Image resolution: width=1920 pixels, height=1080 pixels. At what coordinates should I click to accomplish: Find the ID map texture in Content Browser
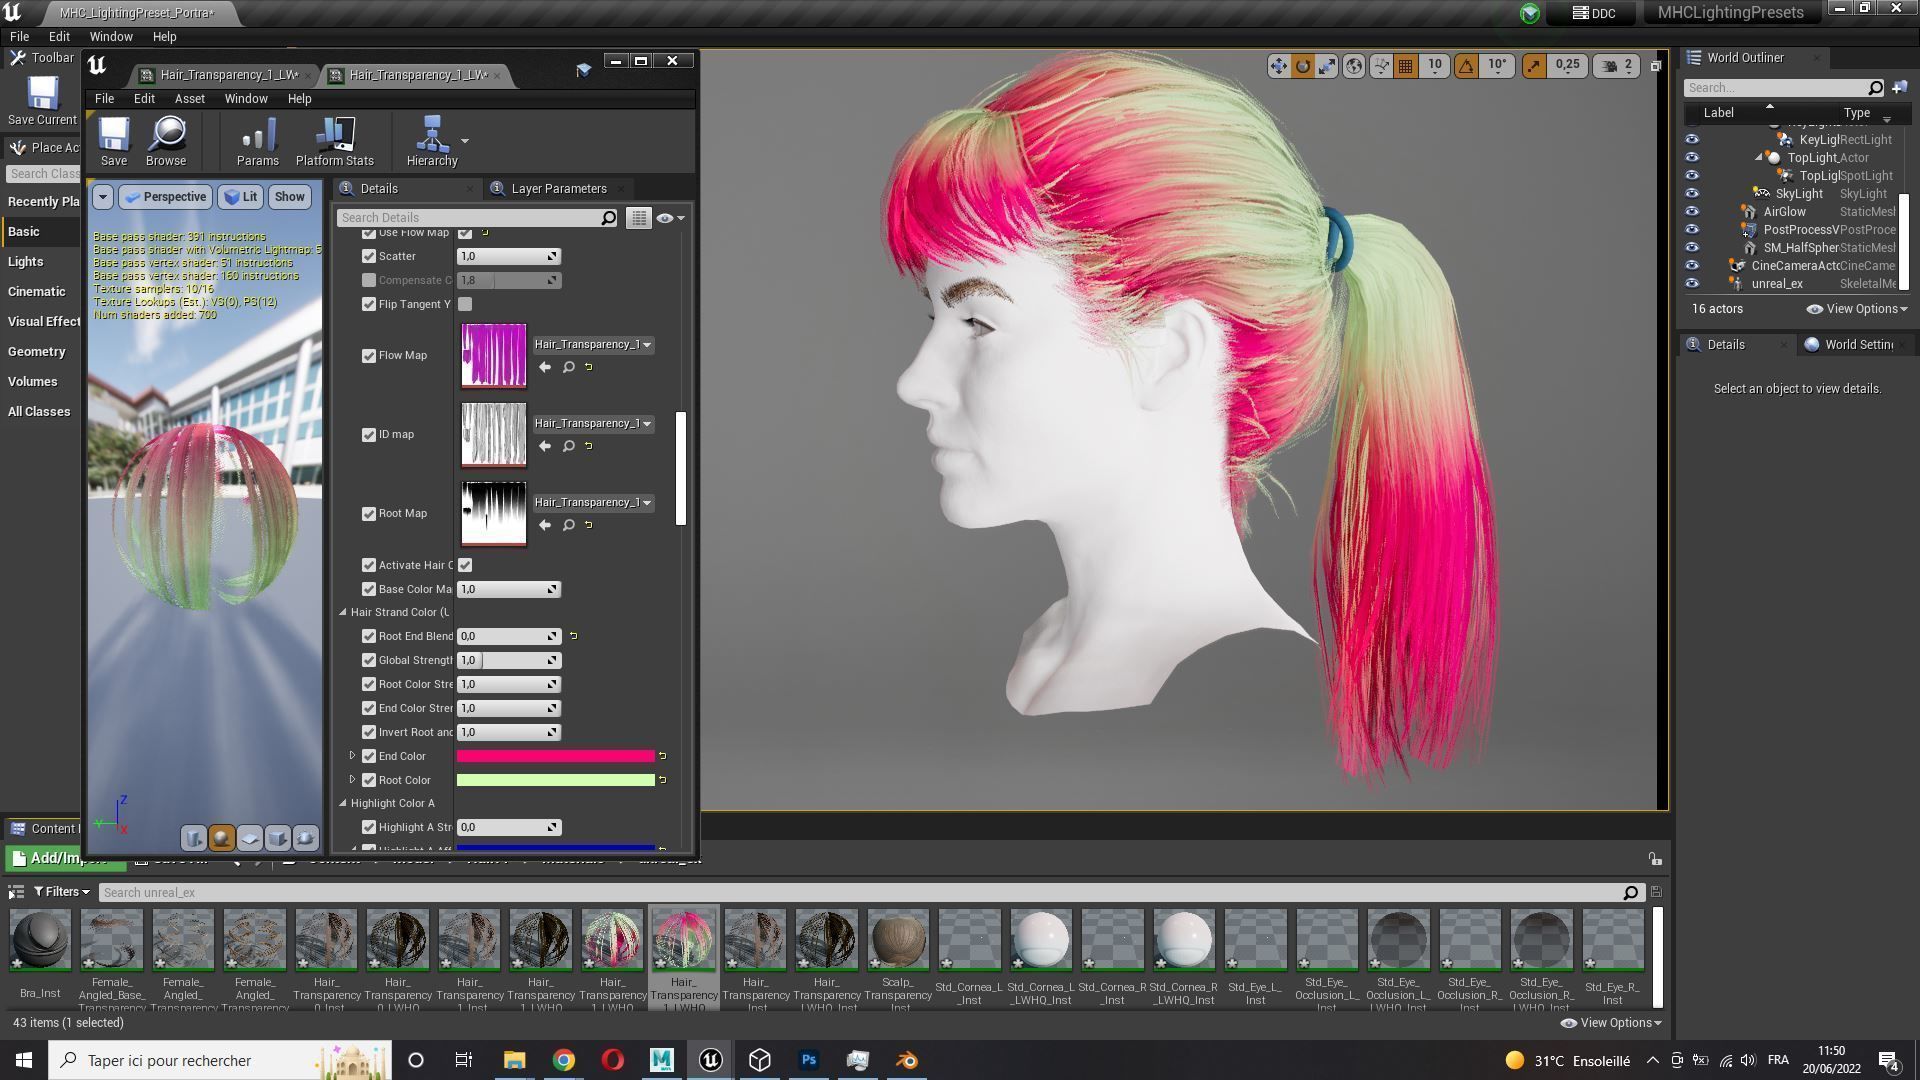tap(568, 446)
